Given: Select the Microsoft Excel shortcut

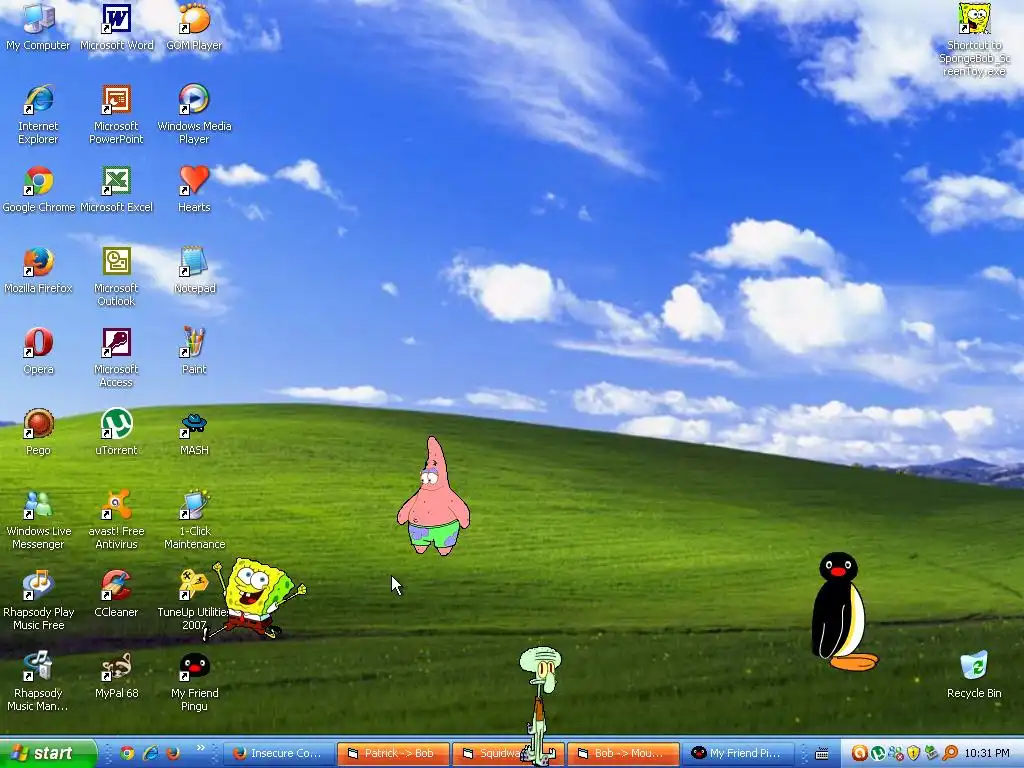Looking at the screenshot, I should point(116,189).
